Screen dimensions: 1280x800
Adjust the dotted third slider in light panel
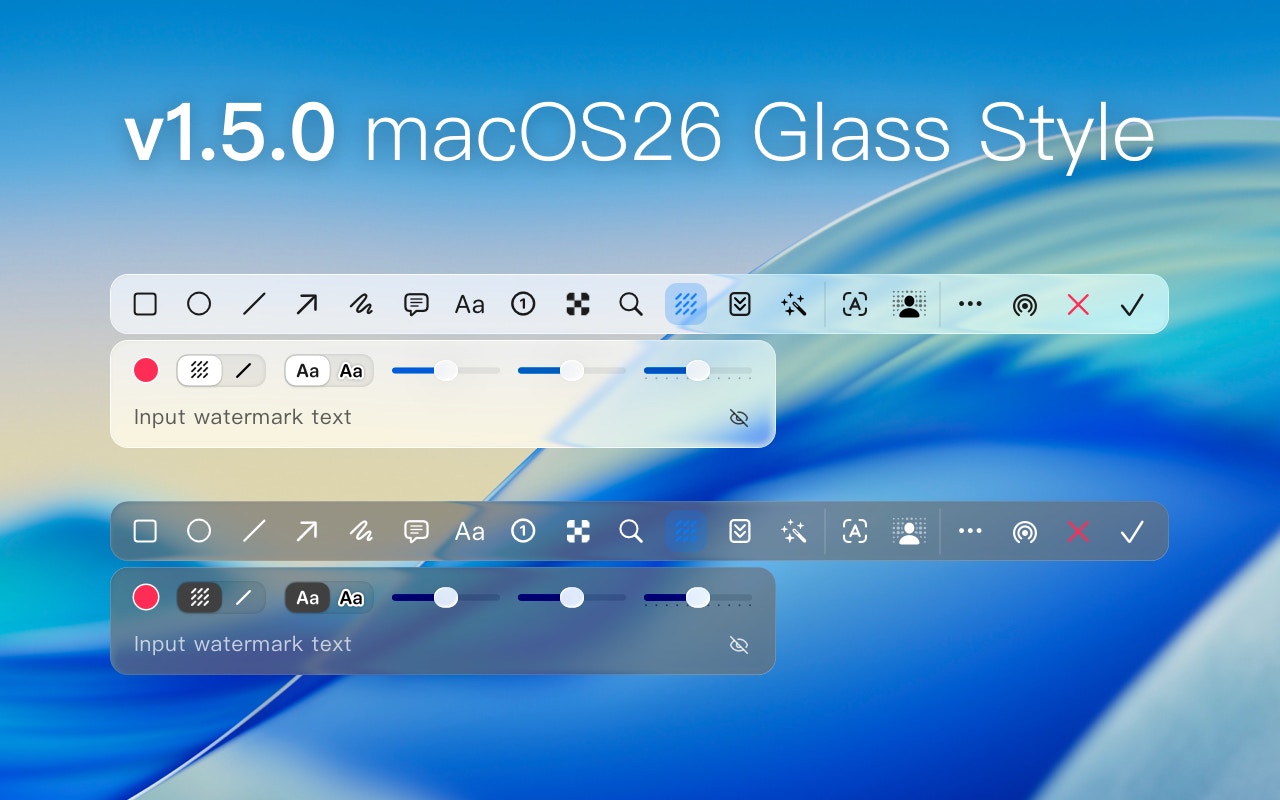[698, 371]
